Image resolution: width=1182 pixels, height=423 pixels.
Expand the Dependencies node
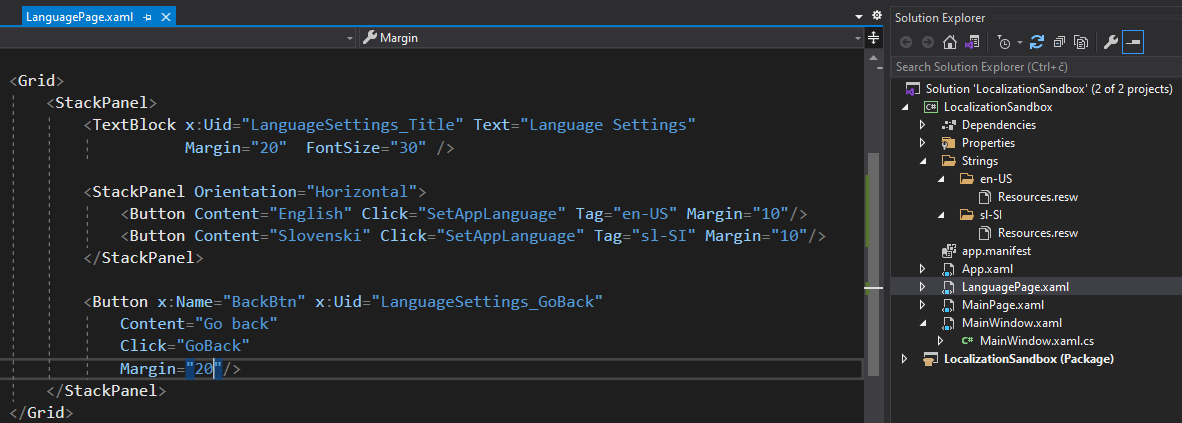click(x=923, y=125)
